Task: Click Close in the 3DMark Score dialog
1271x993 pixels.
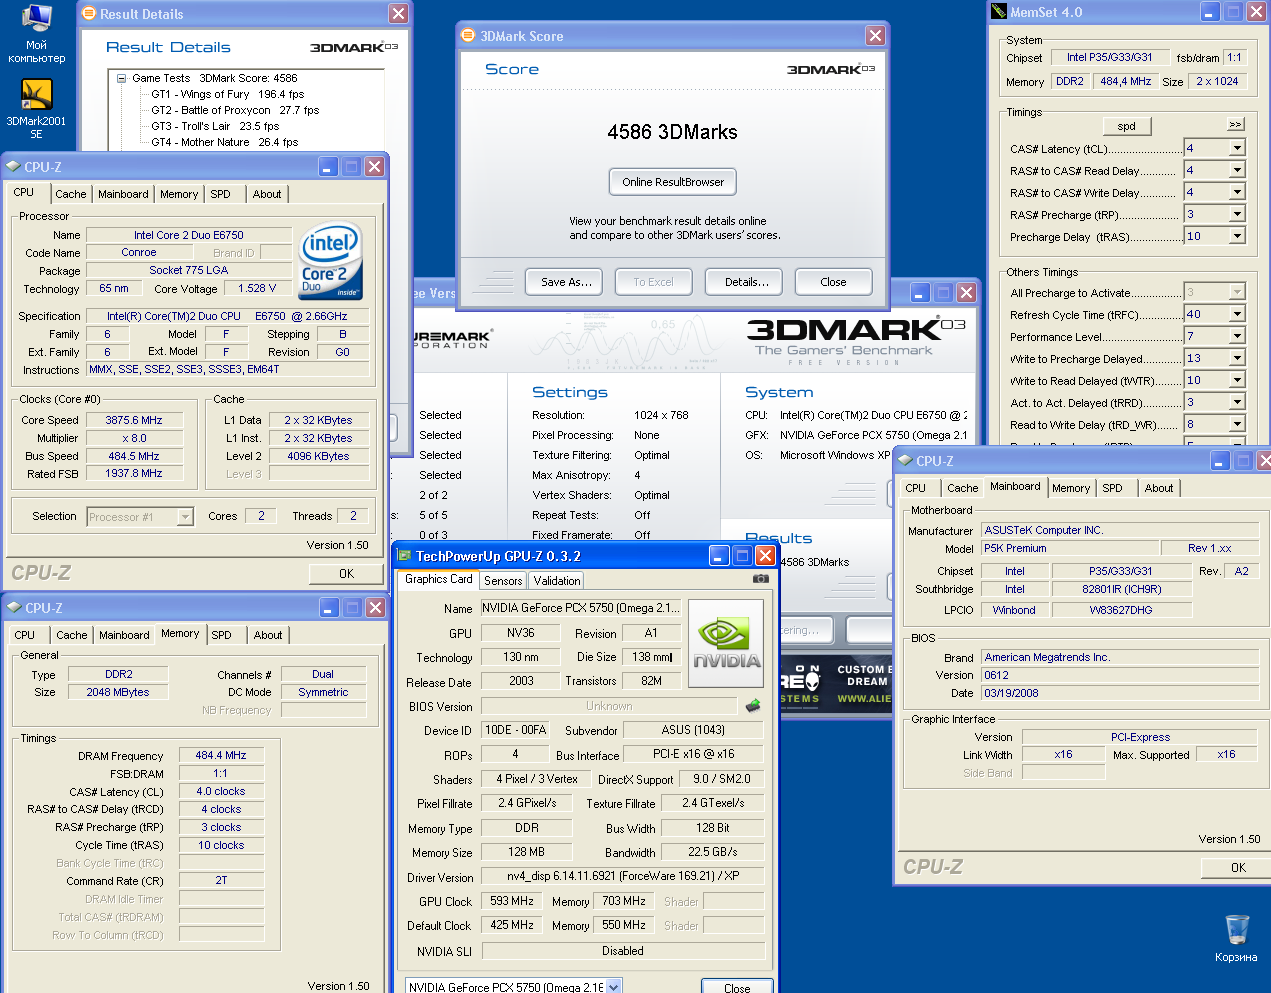Action: pos(833,282)
